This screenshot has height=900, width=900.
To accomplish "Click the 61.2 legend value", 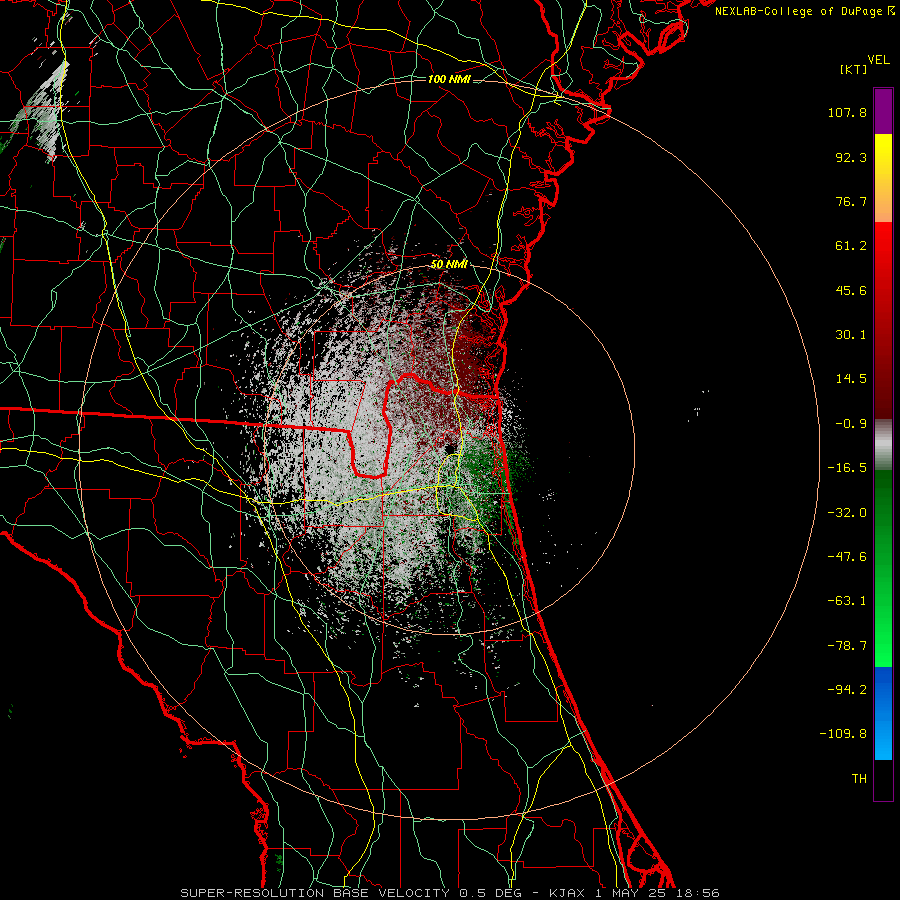I will pyautogui.click(x=851, y=246).
